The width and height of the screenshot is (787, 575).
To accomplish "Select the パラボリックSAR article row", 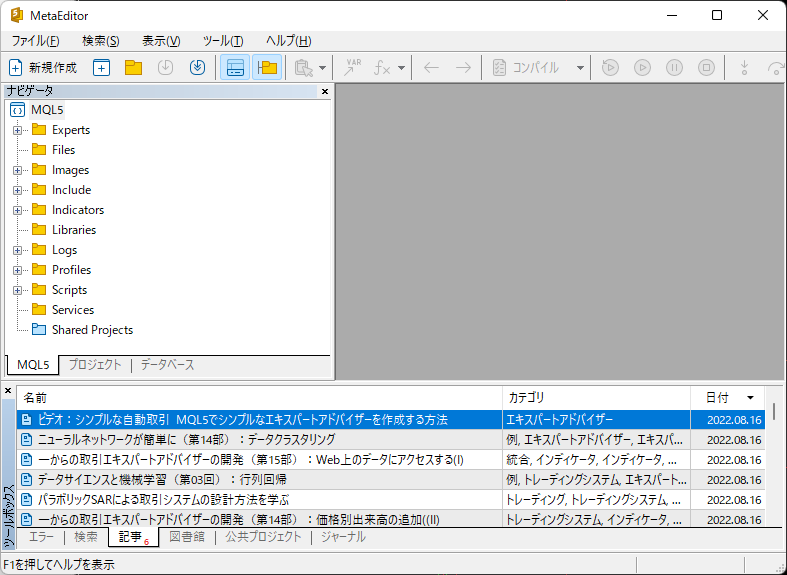I will coord(391,500).
